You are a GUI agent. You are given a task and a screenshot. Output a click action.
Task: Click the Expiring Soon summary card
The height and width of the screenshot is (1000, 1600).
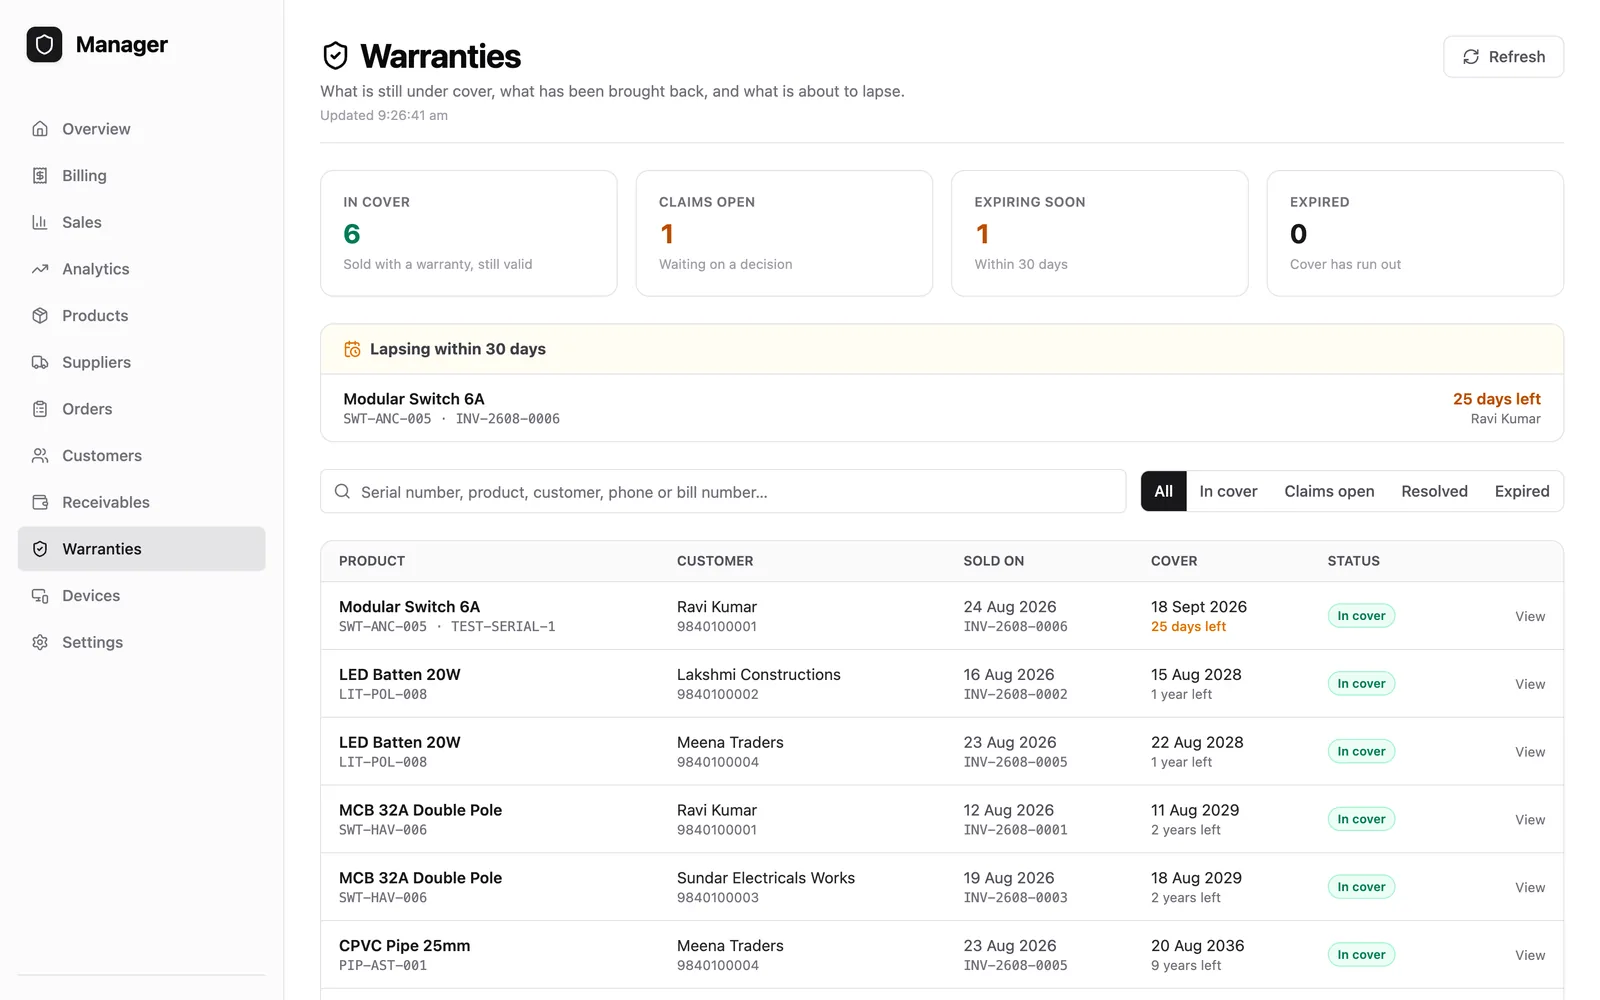tap(1100, 233)
